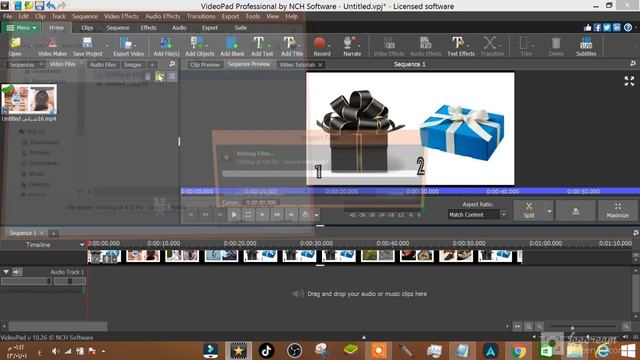Insert a blank clip with Add Blank
The image size is (640, 360).
pyautogui.click(x=232, y=46)
